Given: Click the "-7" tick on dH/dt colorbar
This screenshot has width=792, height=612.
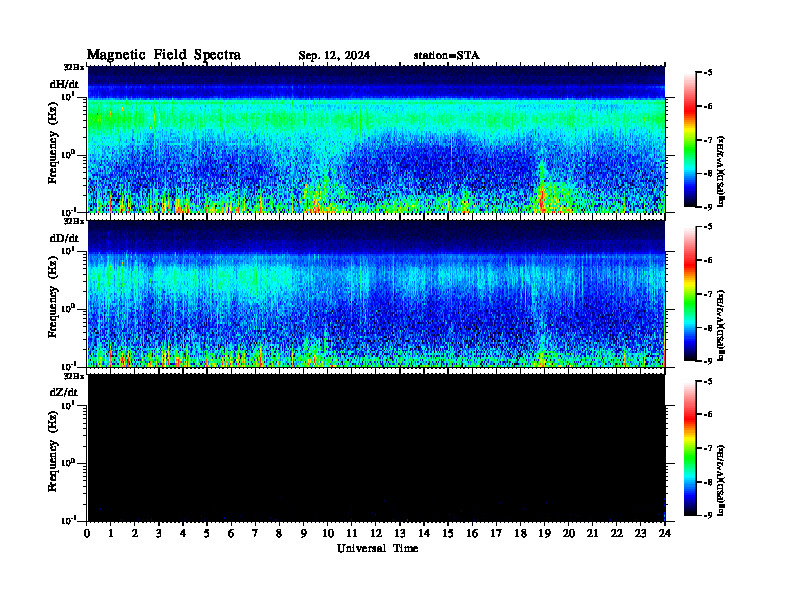Looking at the screenshot, I should 708,139.
